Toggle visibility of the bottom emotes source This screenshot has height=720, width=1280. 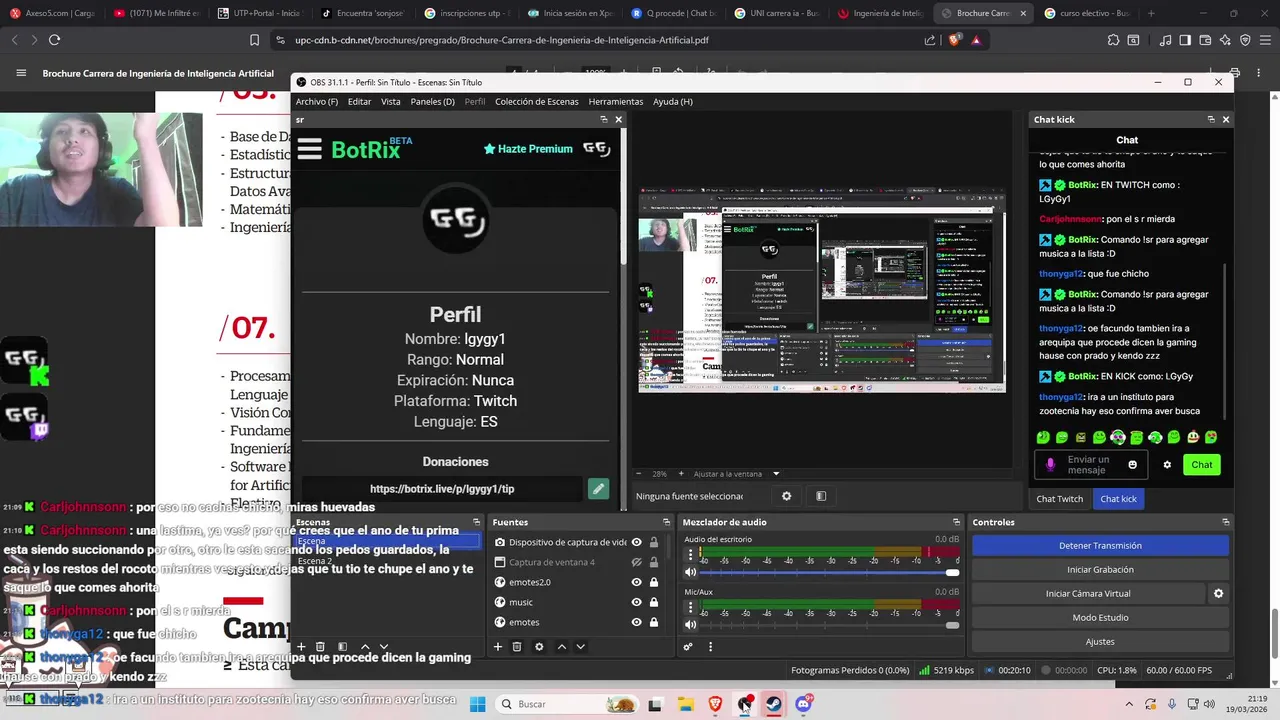(636, 622)
